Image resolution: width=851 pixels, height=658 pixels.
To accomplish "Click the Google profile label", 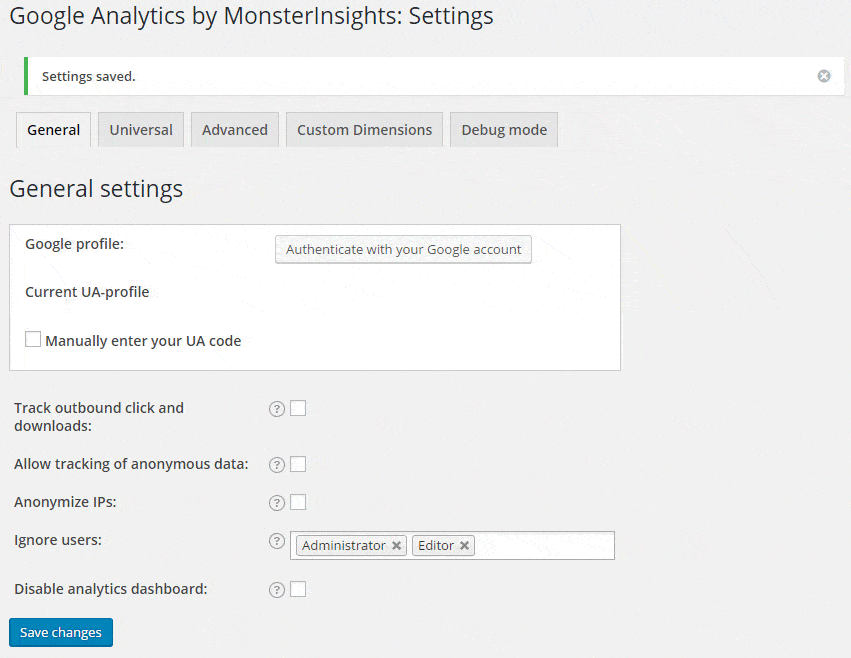I will [x=74, y=244].
